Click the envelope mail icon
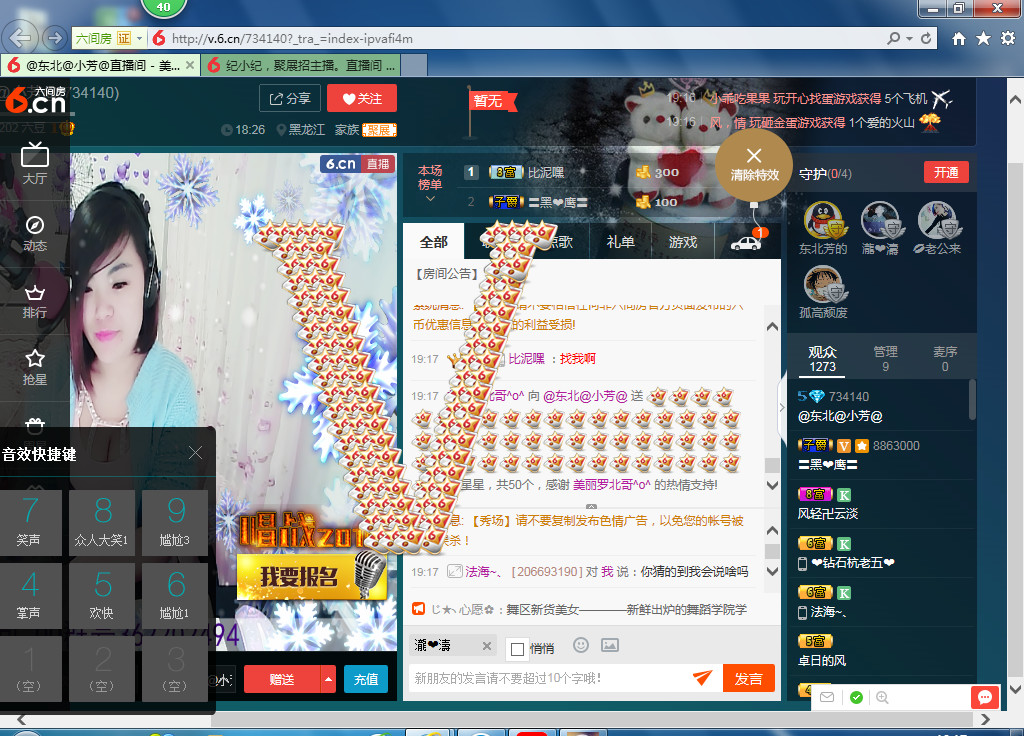Viewport: 1024px width, 736px height. 827,697
